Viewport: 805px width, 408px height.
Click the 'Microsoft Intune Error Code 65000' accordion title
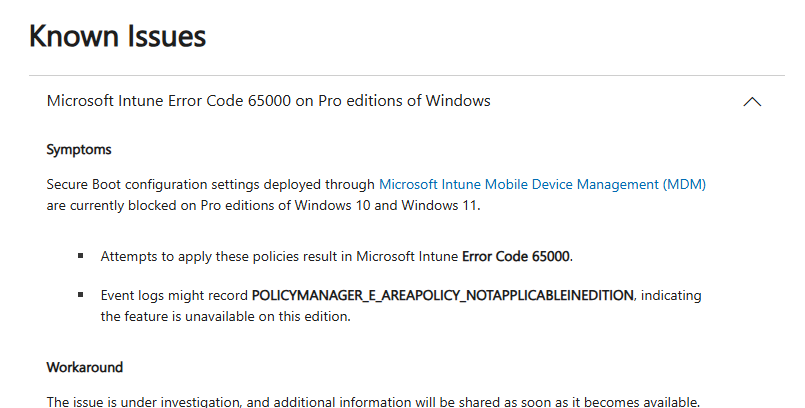pos(268,101)
